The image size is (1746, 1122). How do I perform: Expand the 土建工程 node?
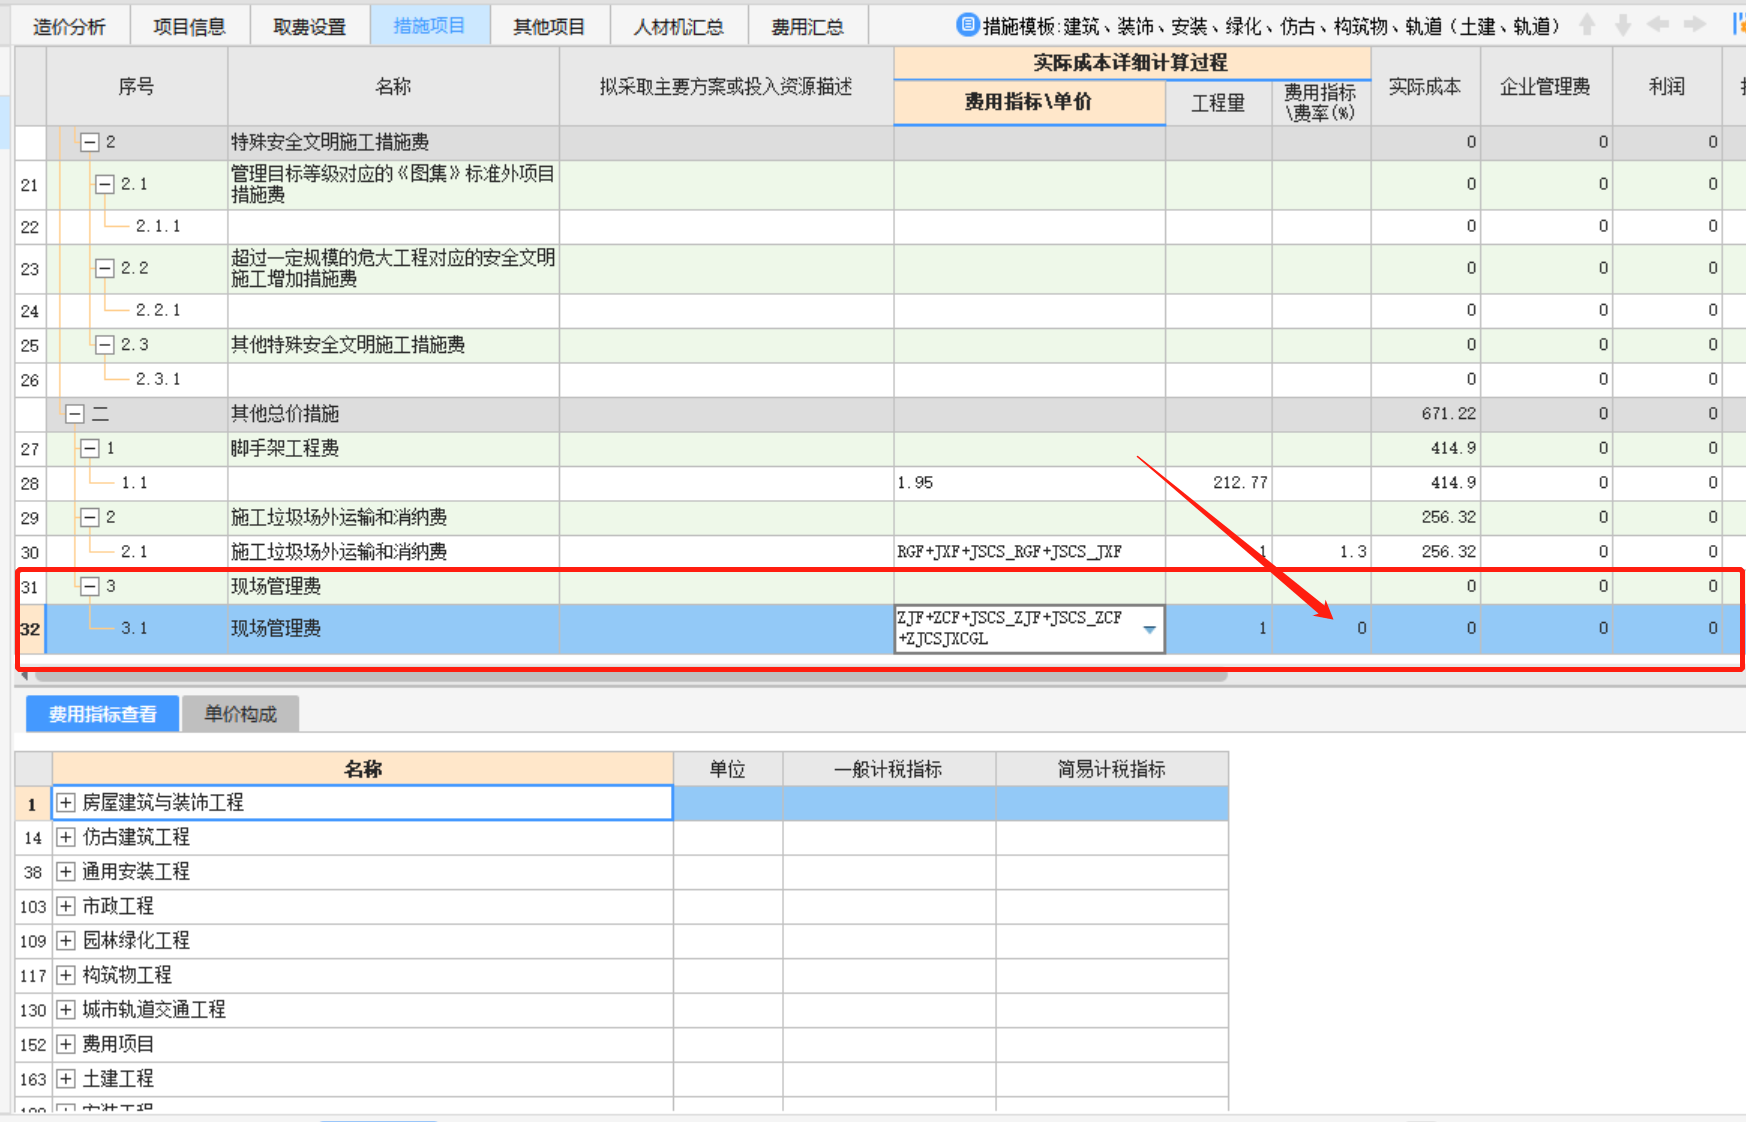(x=66, y=1079)
